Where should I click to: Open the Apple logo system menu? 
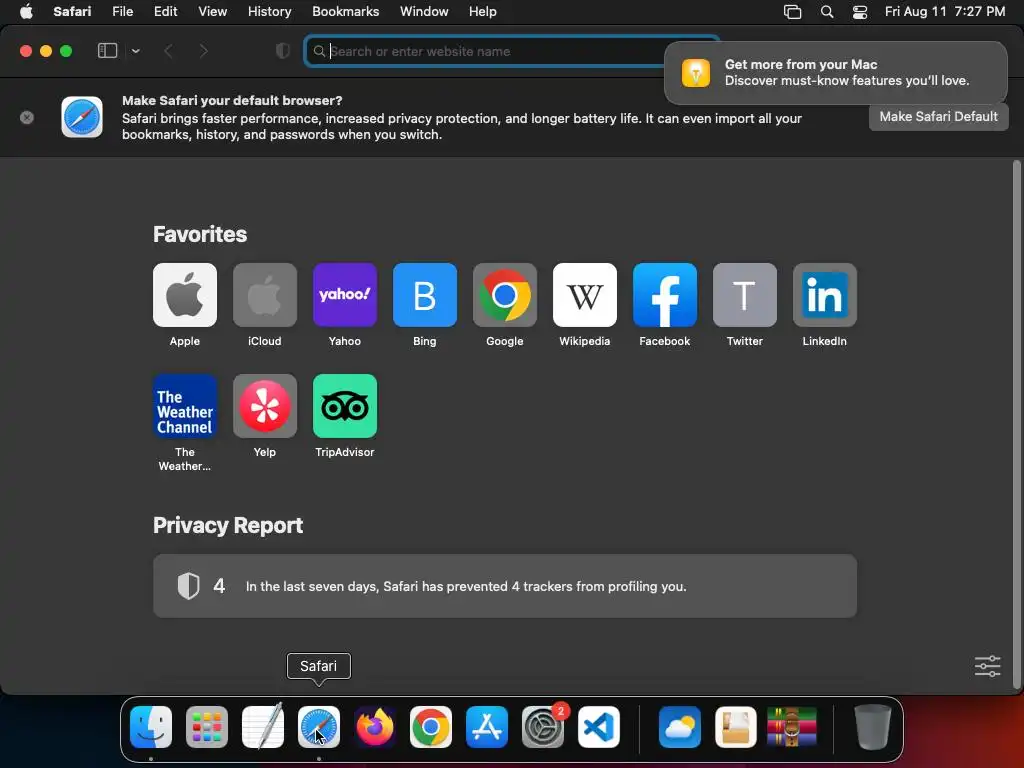pyautogui.click(x=26, y=11)
